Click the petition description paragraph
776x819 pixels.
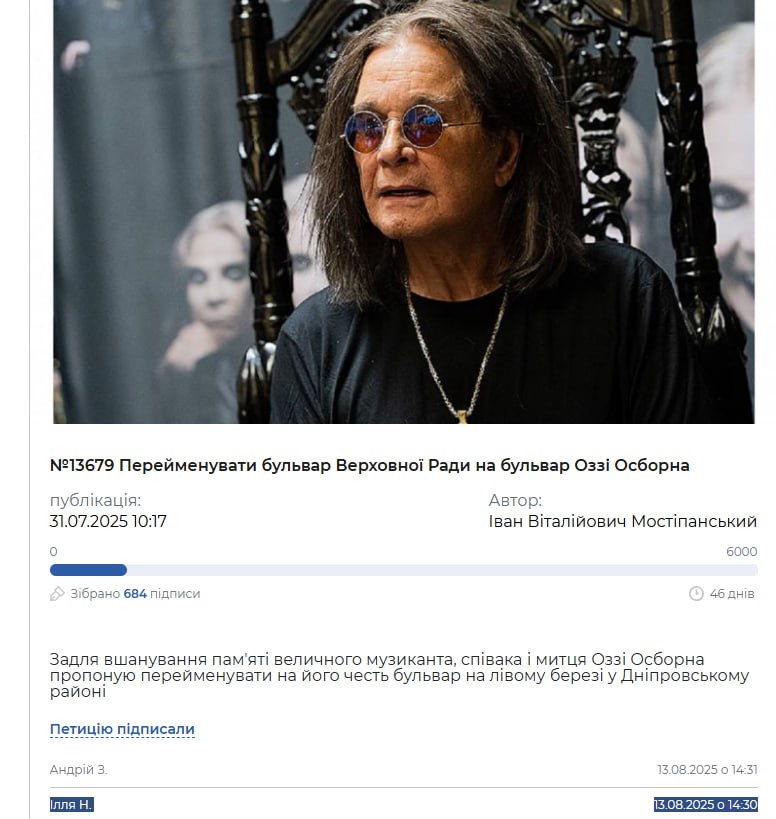tap(399, 675)
